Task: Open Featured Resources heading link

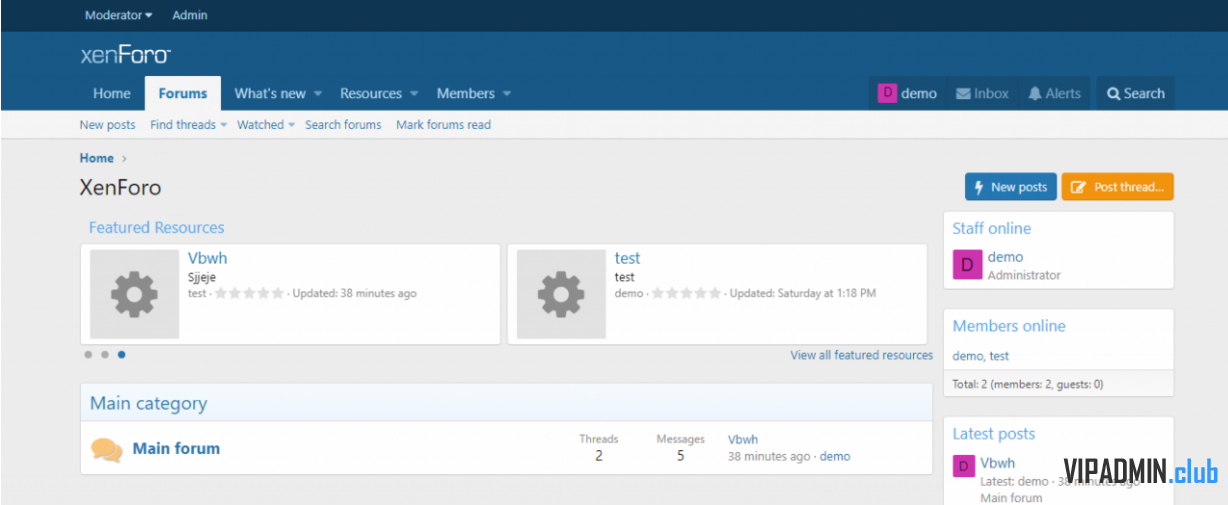Action: point(157,228)
